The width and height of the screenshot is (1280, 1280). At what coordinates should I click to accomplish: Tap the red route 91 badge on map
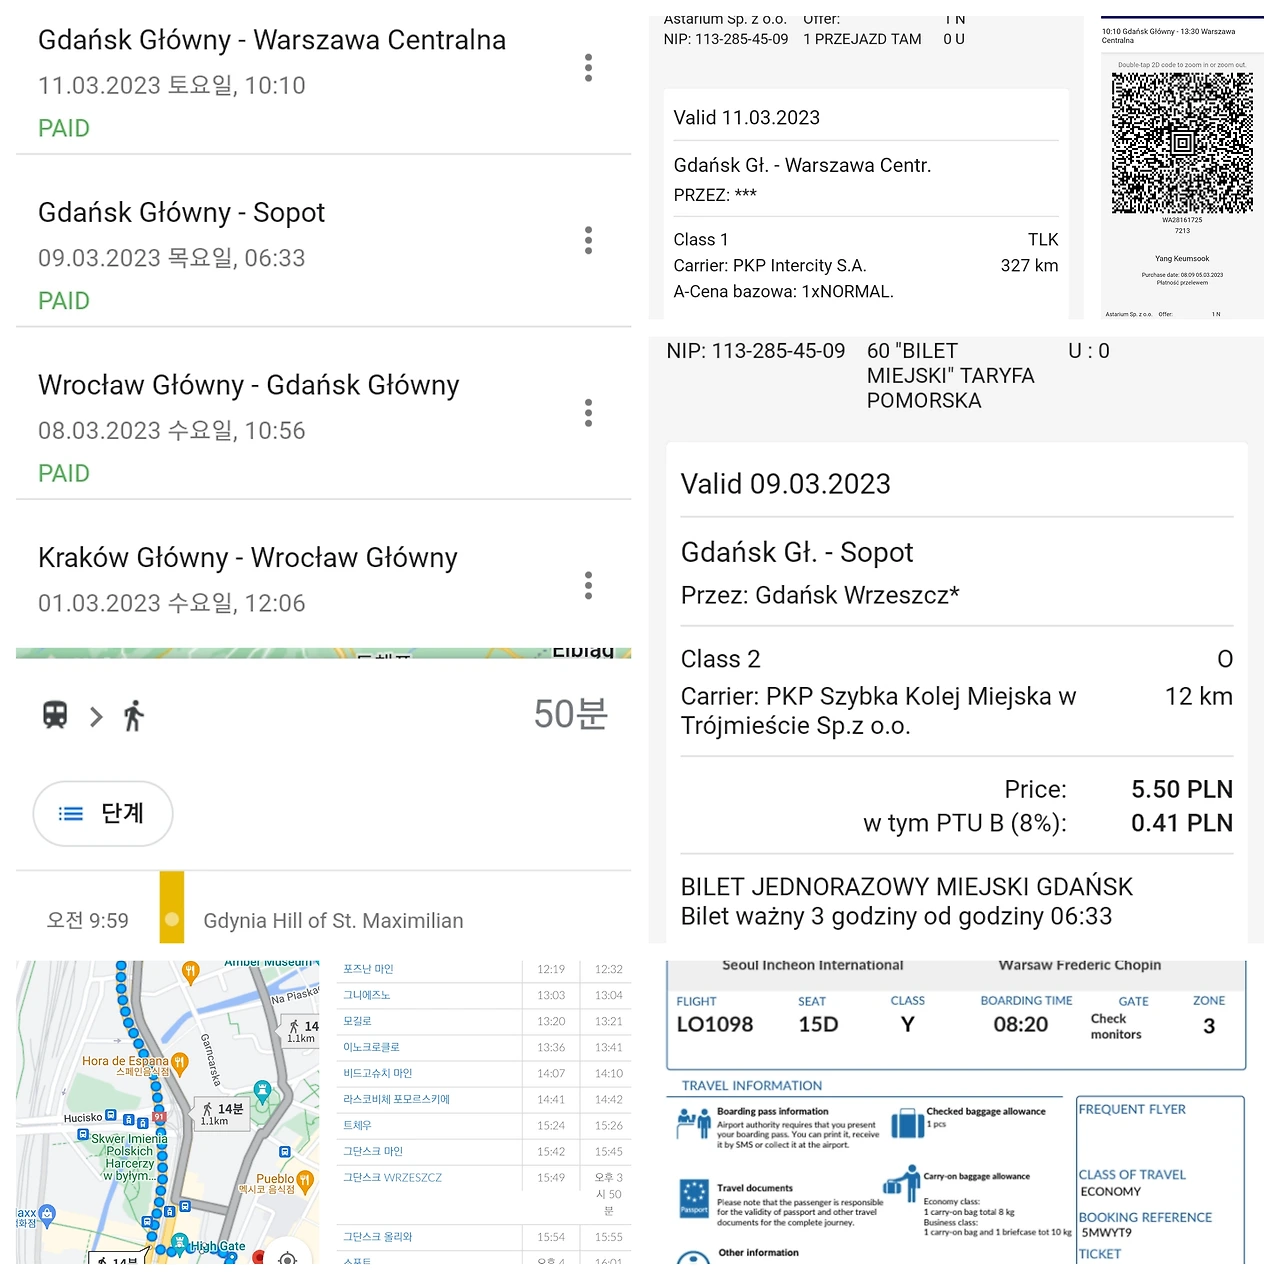[159, 1117]
